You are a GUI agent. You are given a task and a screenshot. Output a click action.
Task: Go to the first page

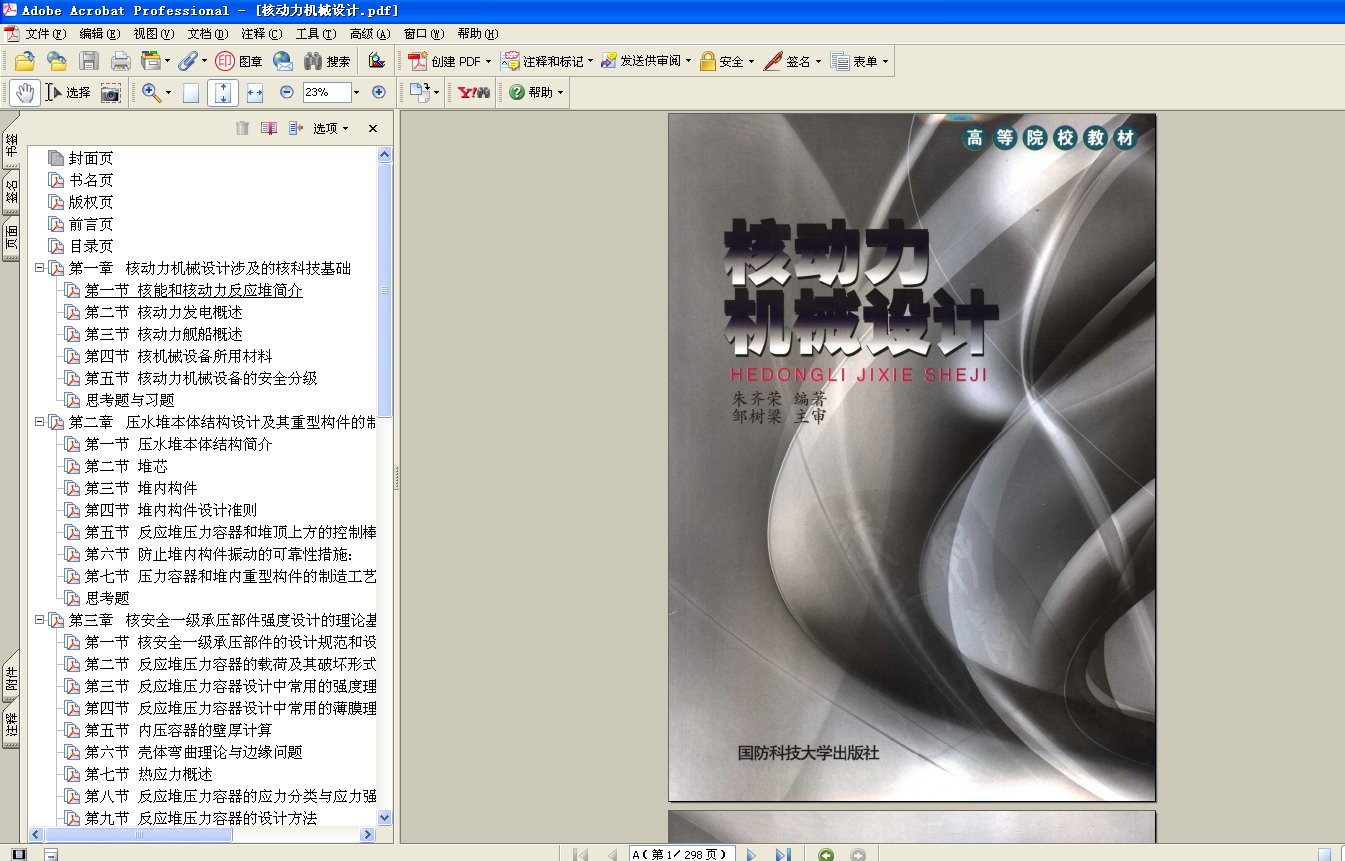[x=580, y=854]
